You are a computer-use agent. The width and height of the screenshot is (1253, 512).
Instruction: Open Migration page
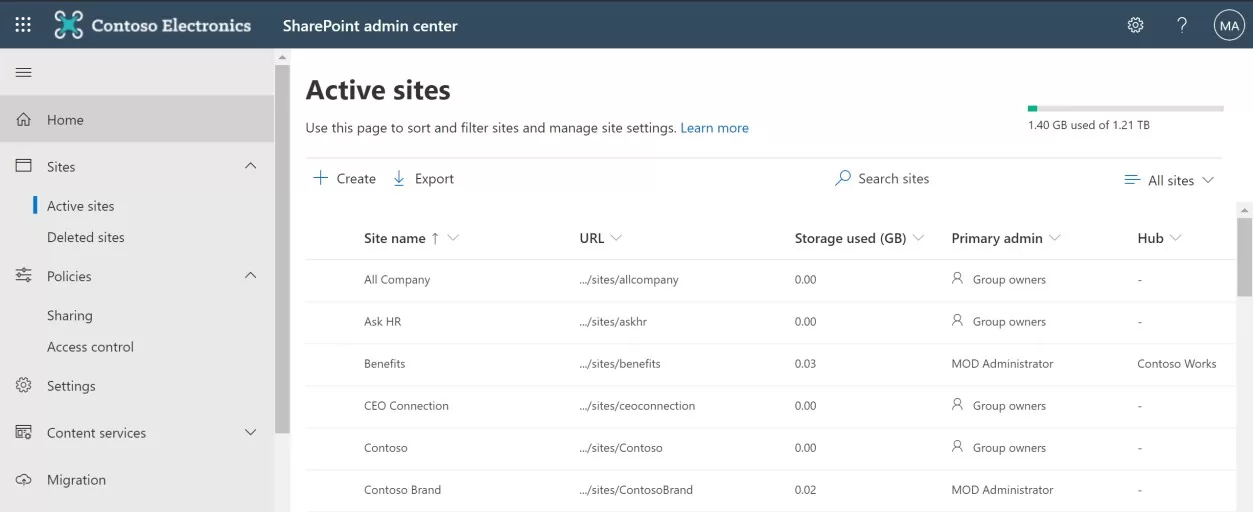(76, 480)
